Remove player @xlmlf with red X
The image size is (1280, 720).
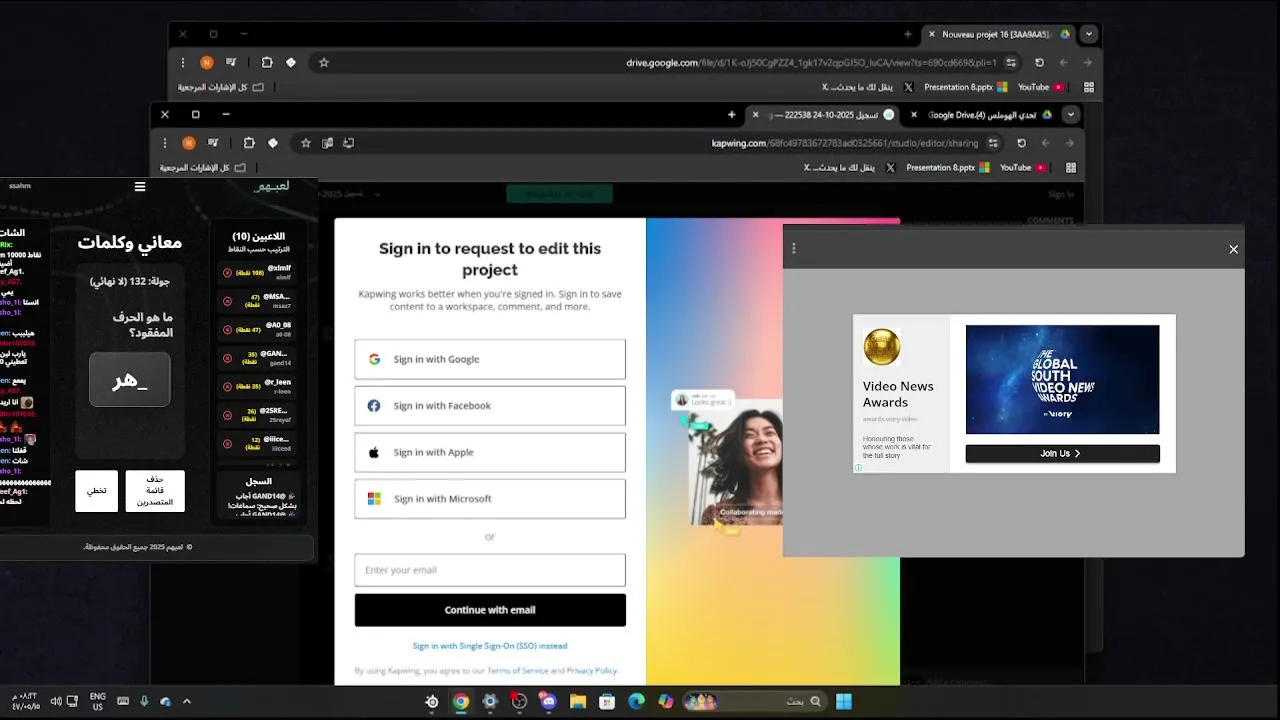tap(227, 272)
